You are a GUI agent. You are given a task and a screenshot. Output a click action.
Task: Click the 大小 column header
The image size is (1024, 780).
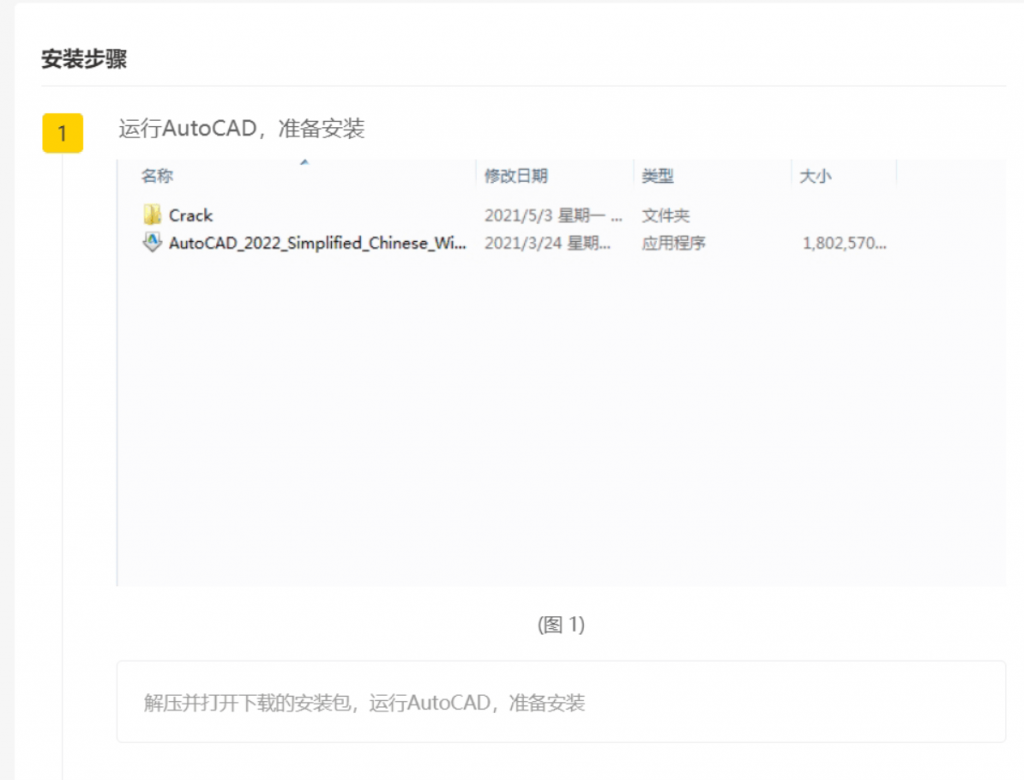coord(814,176)
